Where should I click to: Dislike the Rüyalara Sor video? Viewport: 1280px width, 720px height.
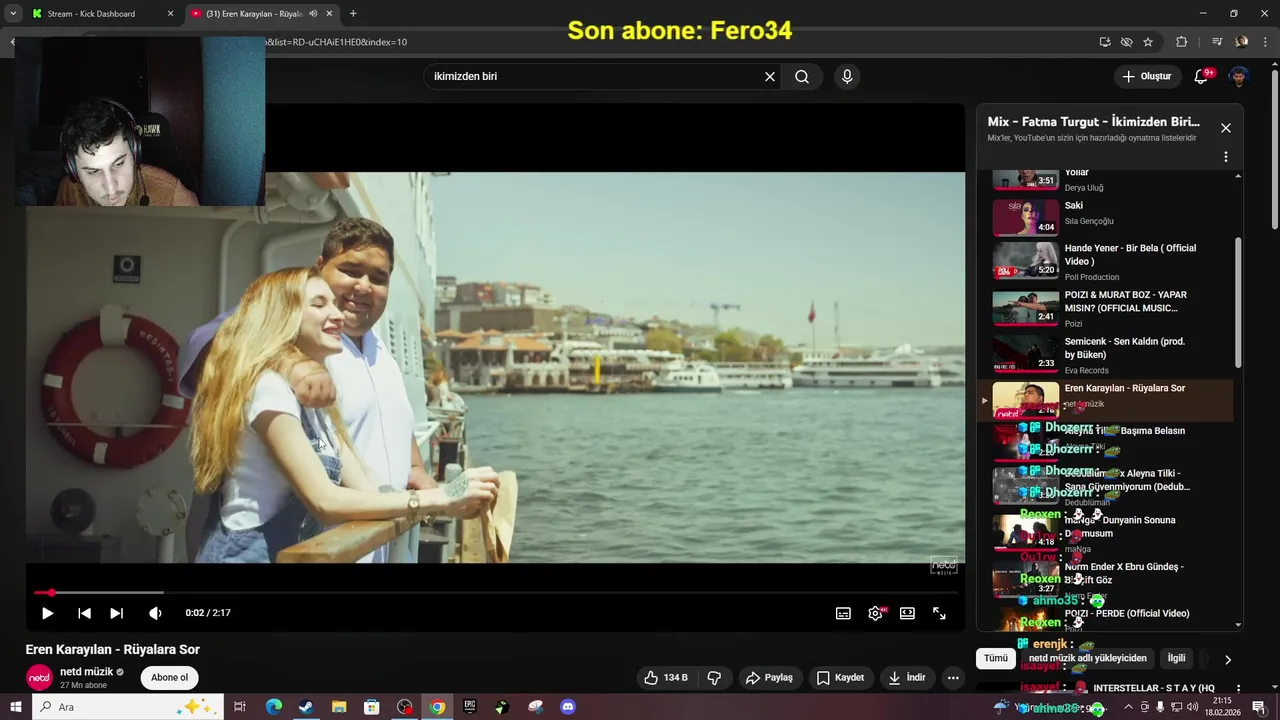pyautogui.click(x=714, y=677)
